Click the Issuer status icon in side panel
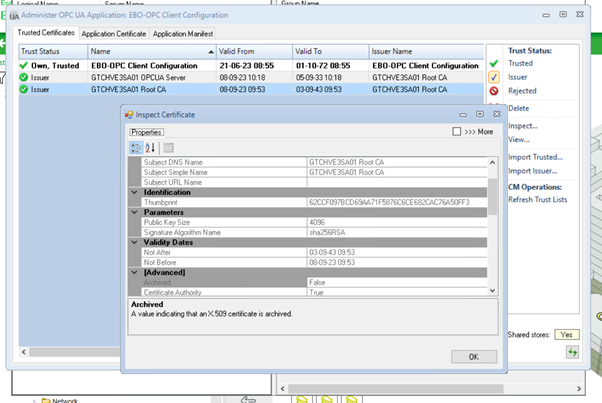This screenshot has height=403, width=602. click(494, 76)
